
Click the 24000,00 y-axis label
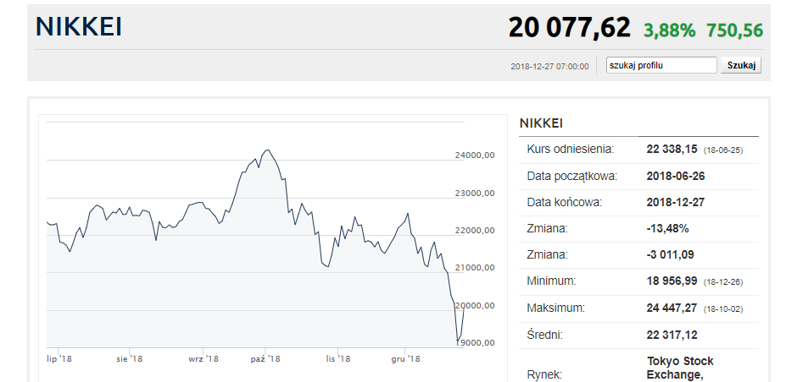pyautogui.click(x=475, y=155)
